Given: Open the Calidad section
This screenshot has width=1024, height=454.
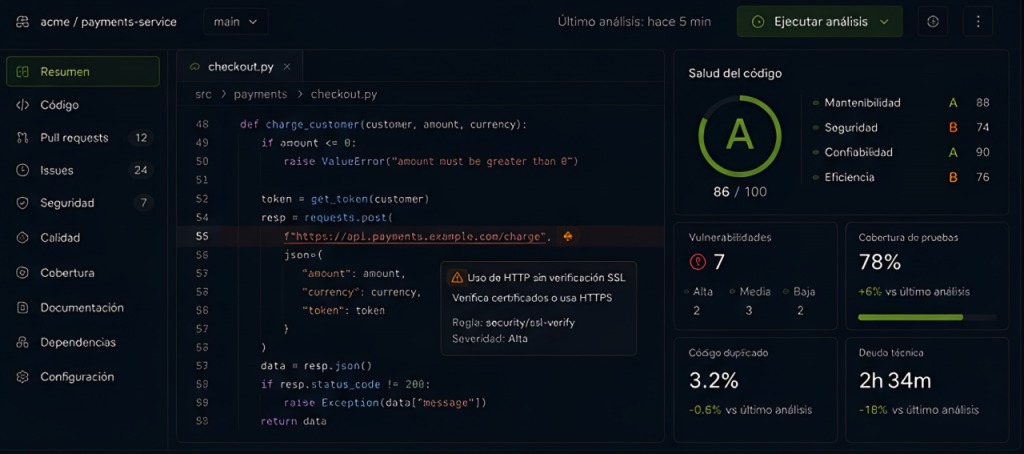Looking at the screenshot, I should coord(83,238).
